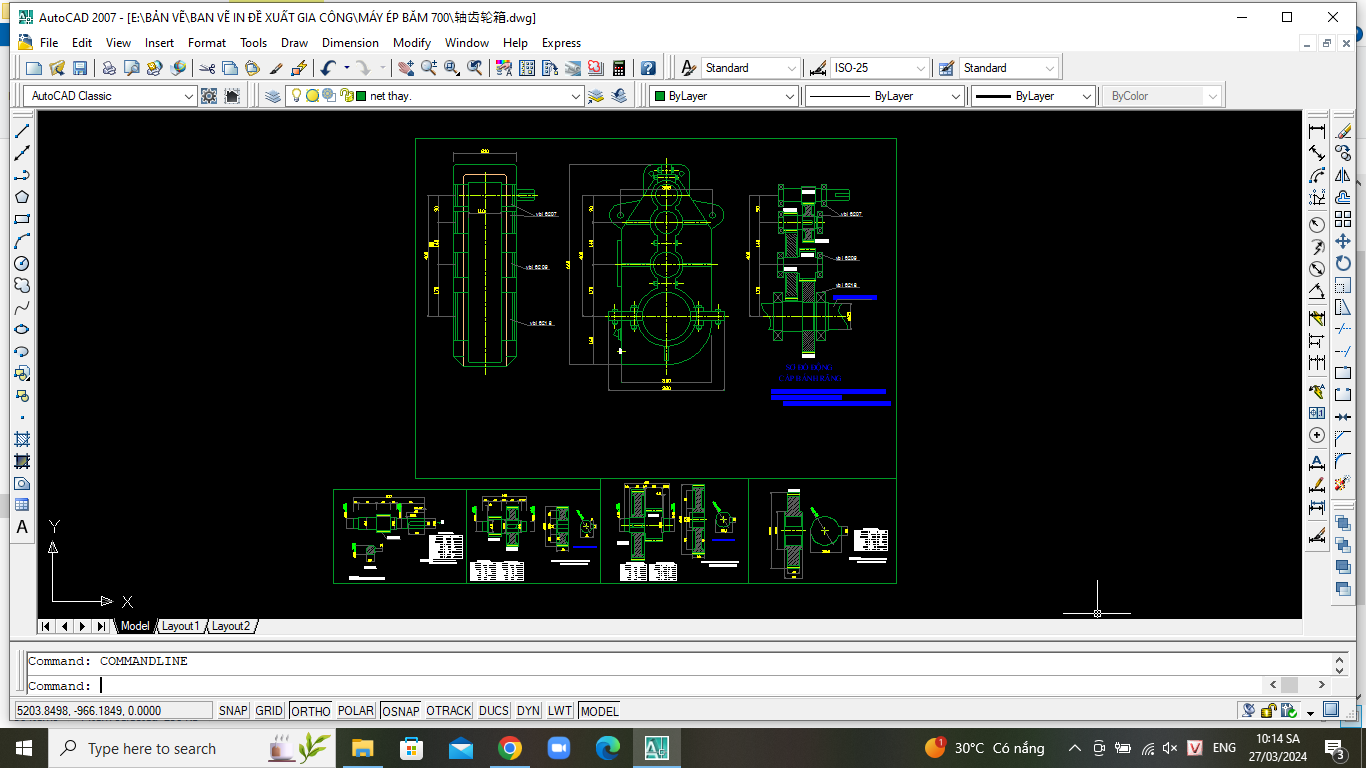Expand the AutoCAD Classic workspace dropdown
1366x768 pixels.
coord(189,96)
